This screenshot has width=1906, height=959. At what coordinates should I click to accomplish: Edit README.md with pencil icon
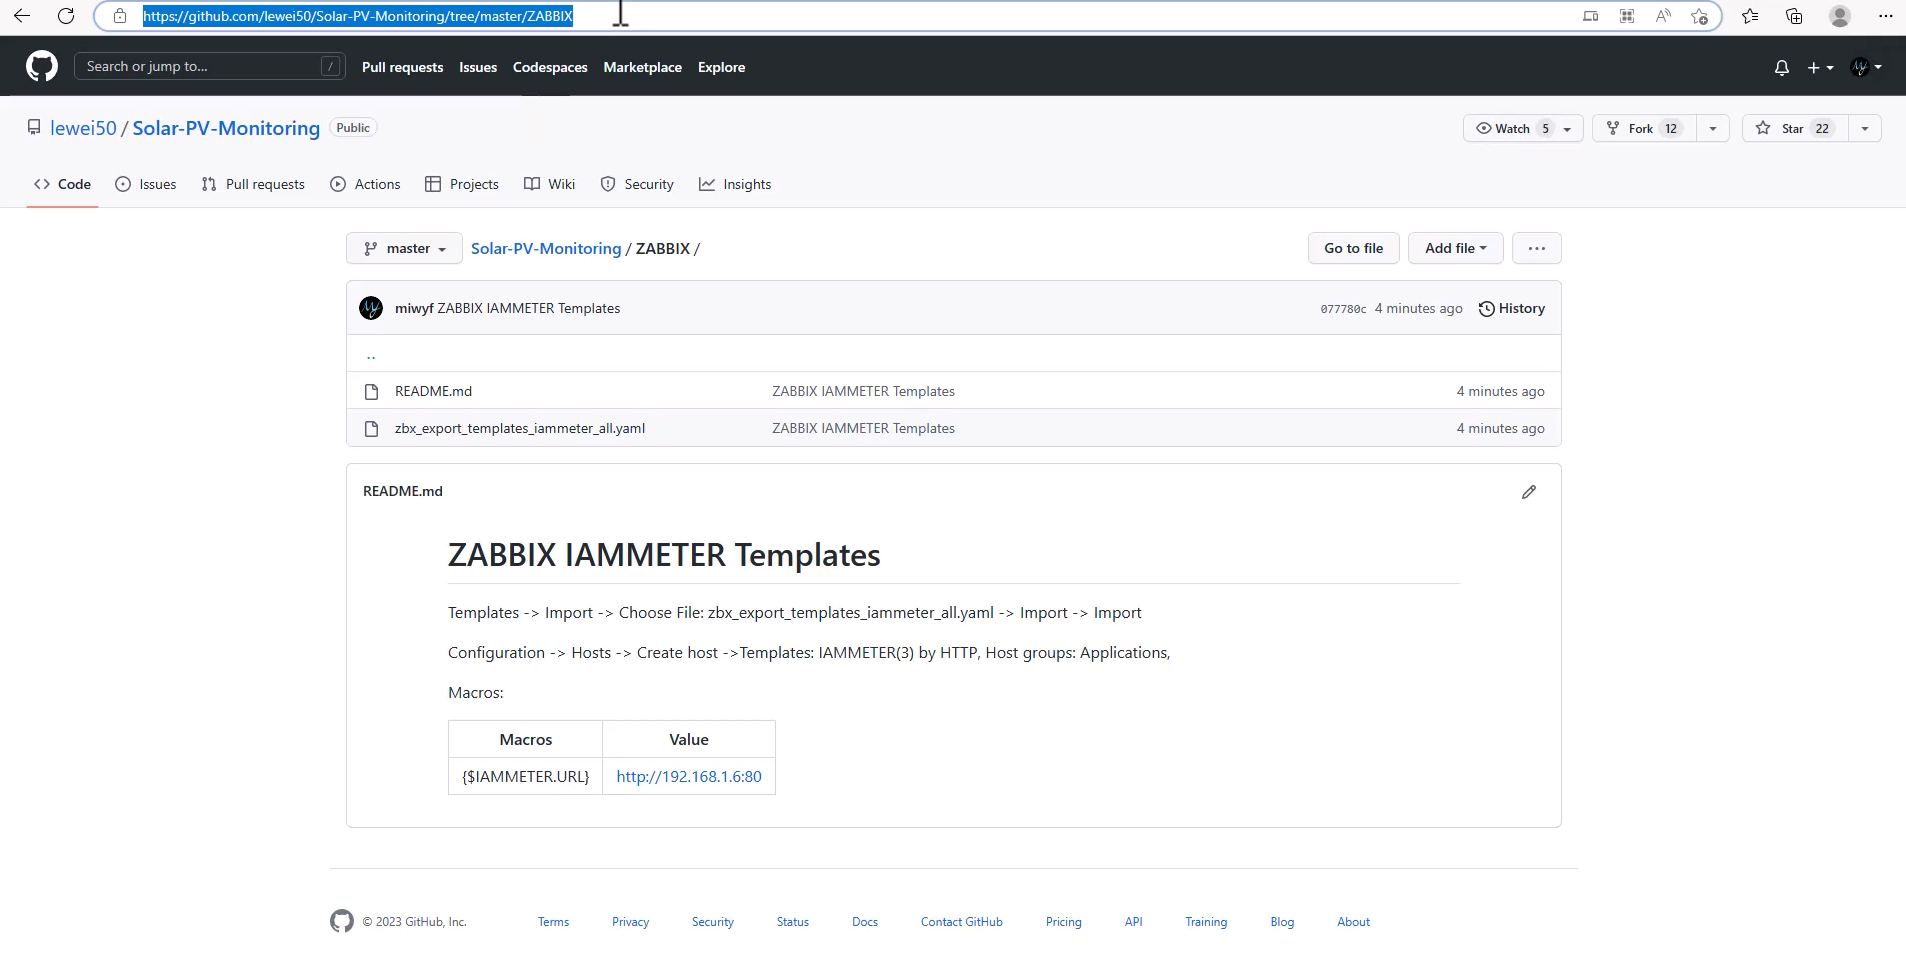click(1528, 492)
